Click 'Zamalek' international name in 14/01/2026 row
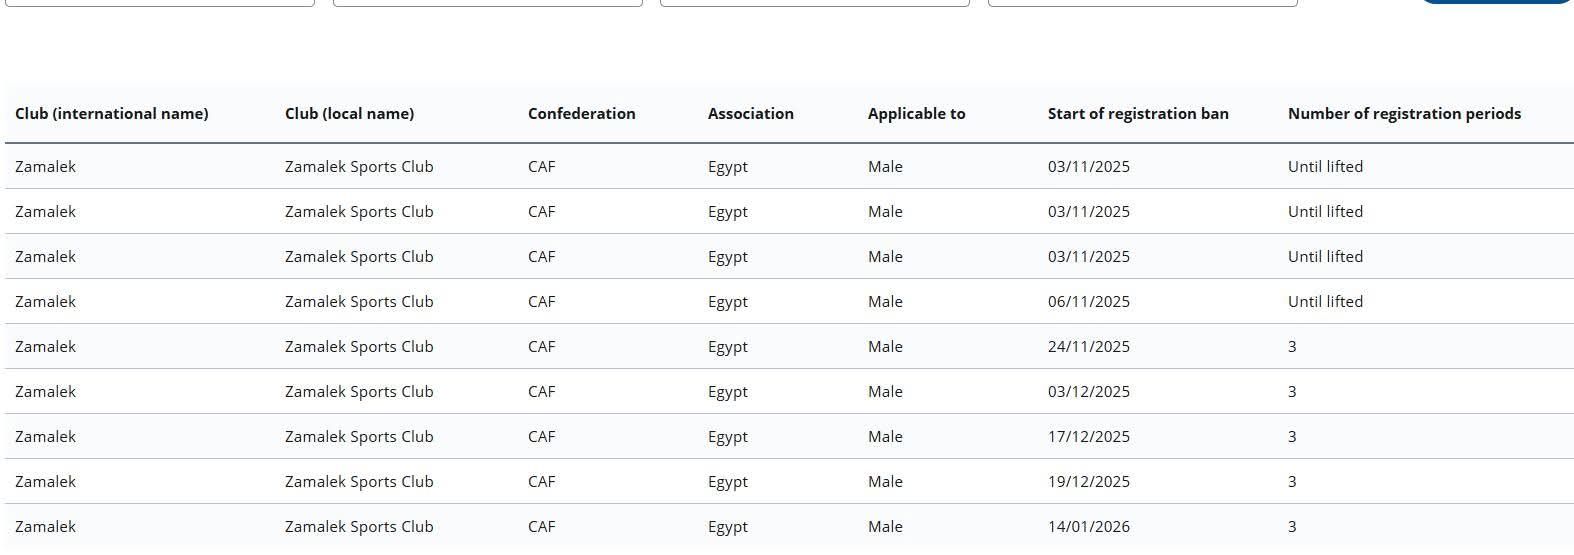1574x555 pixels. pyautogui.click(x=45, y=527)
